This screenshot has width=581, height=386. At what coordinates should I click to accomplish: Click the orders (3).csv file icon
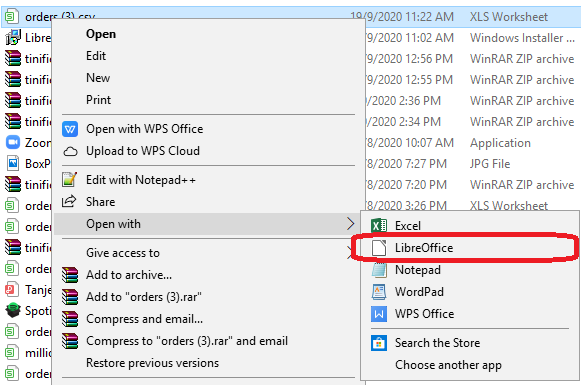[11, 17]
